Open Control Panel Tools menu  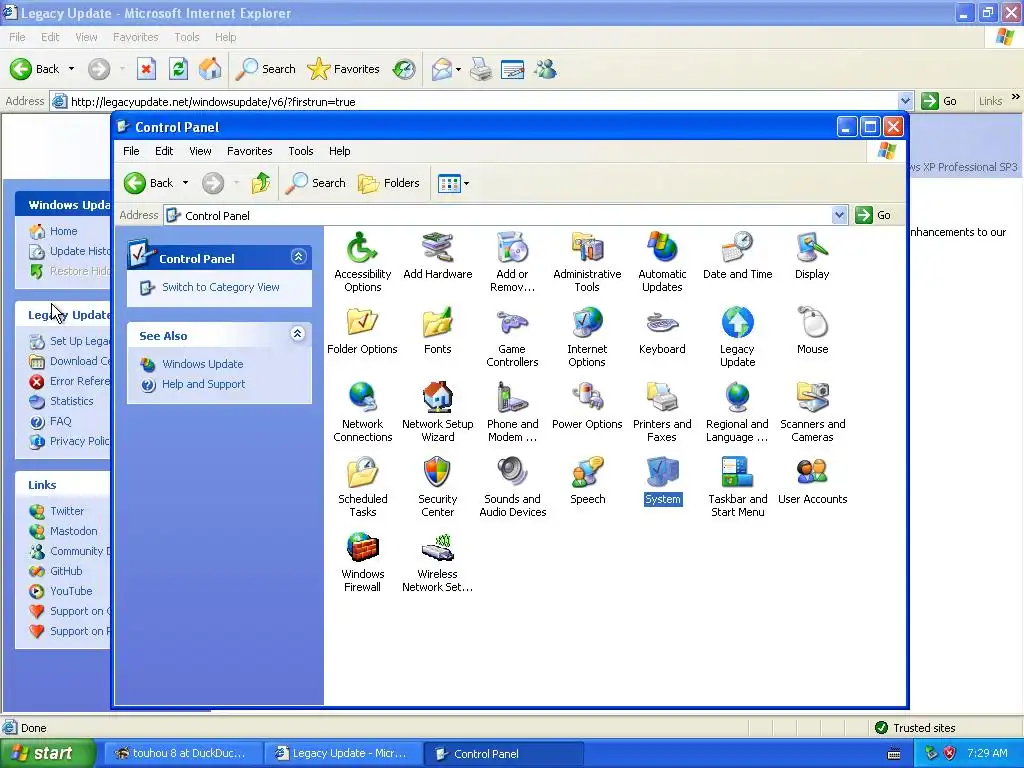coord(300,151)
